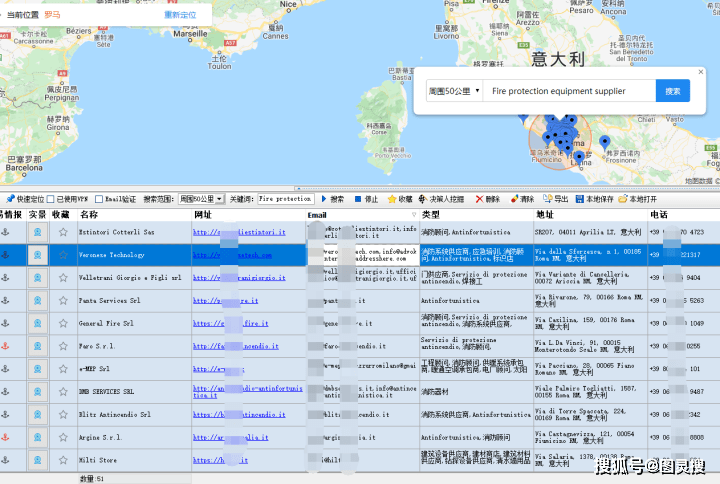Start search with toolbar 搜索 play icon
Image resolution: width=720 pixels, height=484 pixels.
coord(326,199)
